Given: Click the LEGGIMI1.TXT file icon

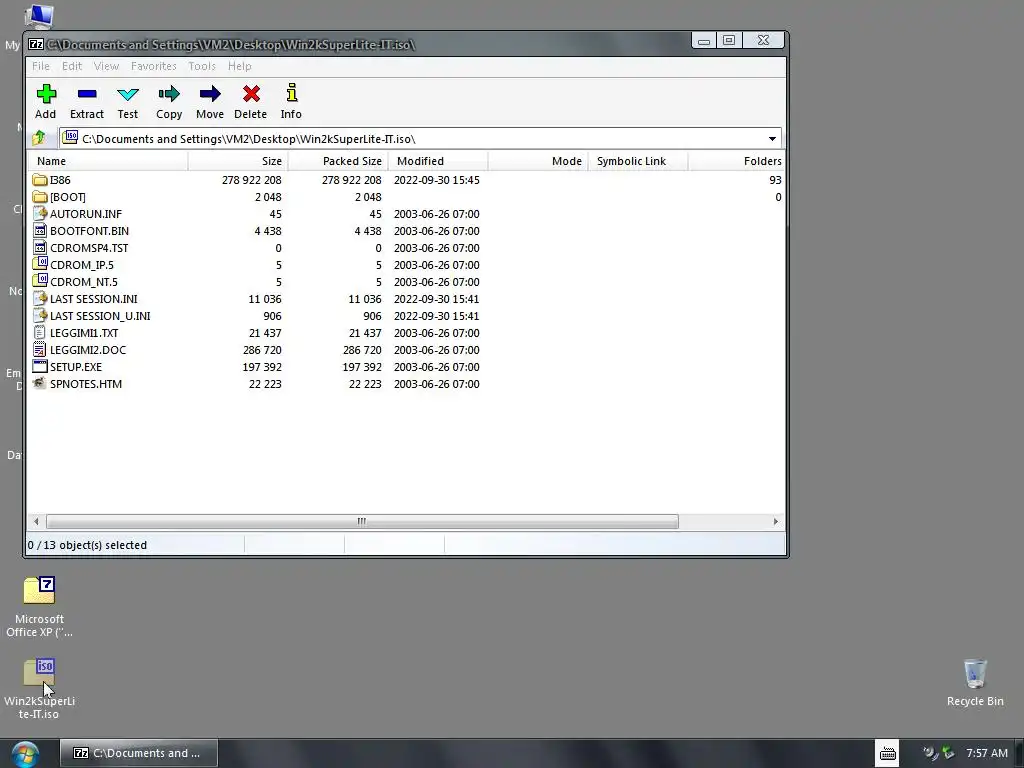Looking at the screenshot, I should click(x=40, y=332).
